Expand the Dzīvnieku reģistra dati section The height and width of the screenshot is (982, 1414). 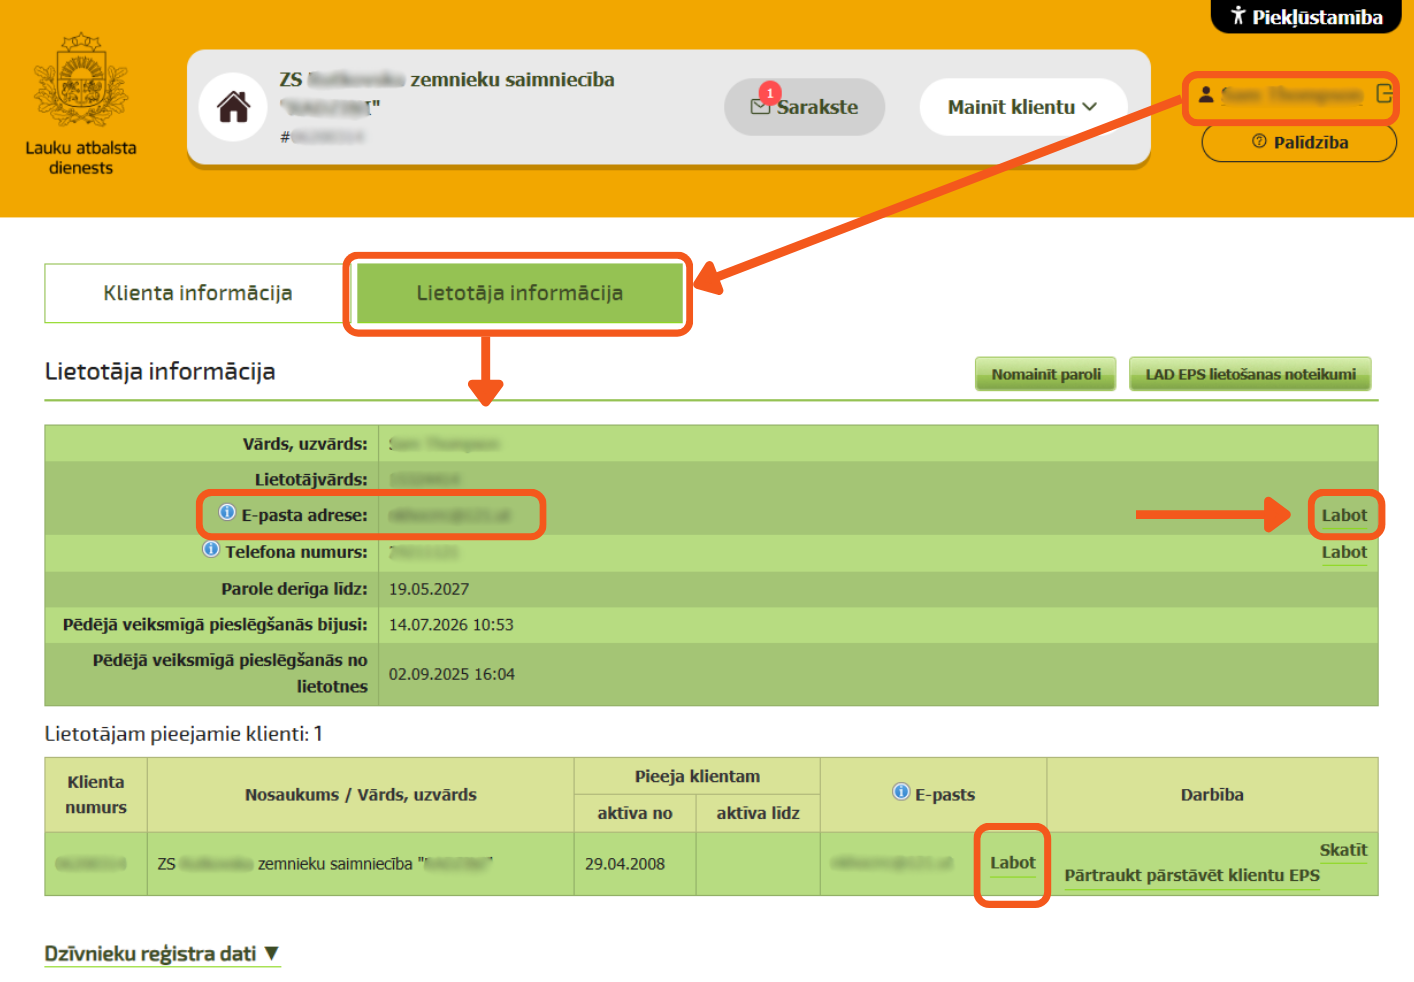pyautogui.click(x=162, y=954)
